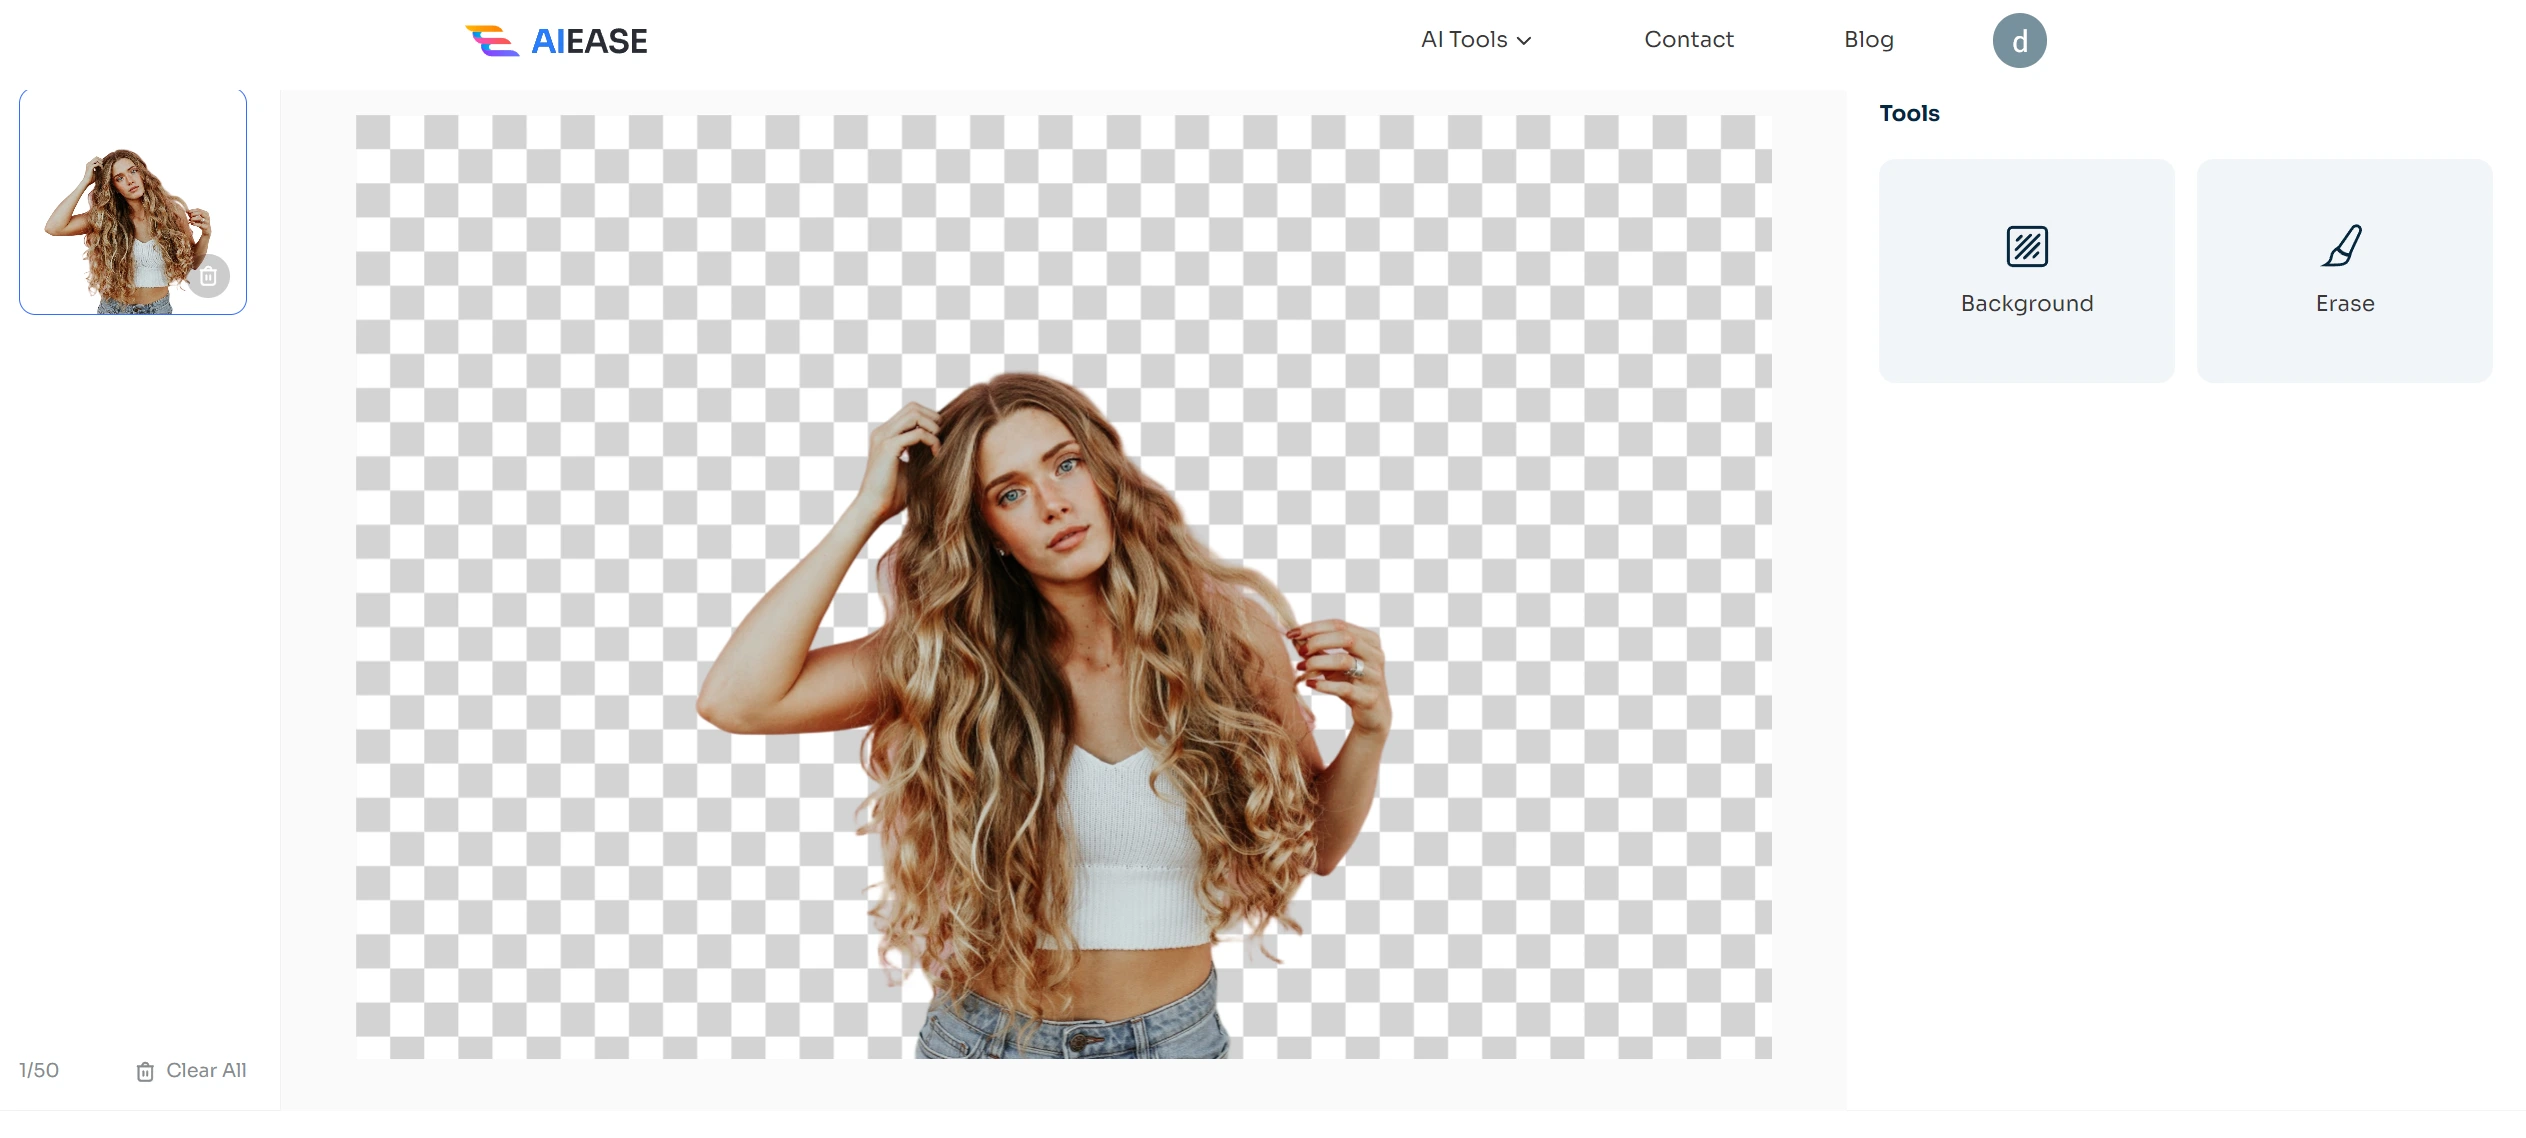
Task: Open the AI Tools menu
Action: (1474, 40)
